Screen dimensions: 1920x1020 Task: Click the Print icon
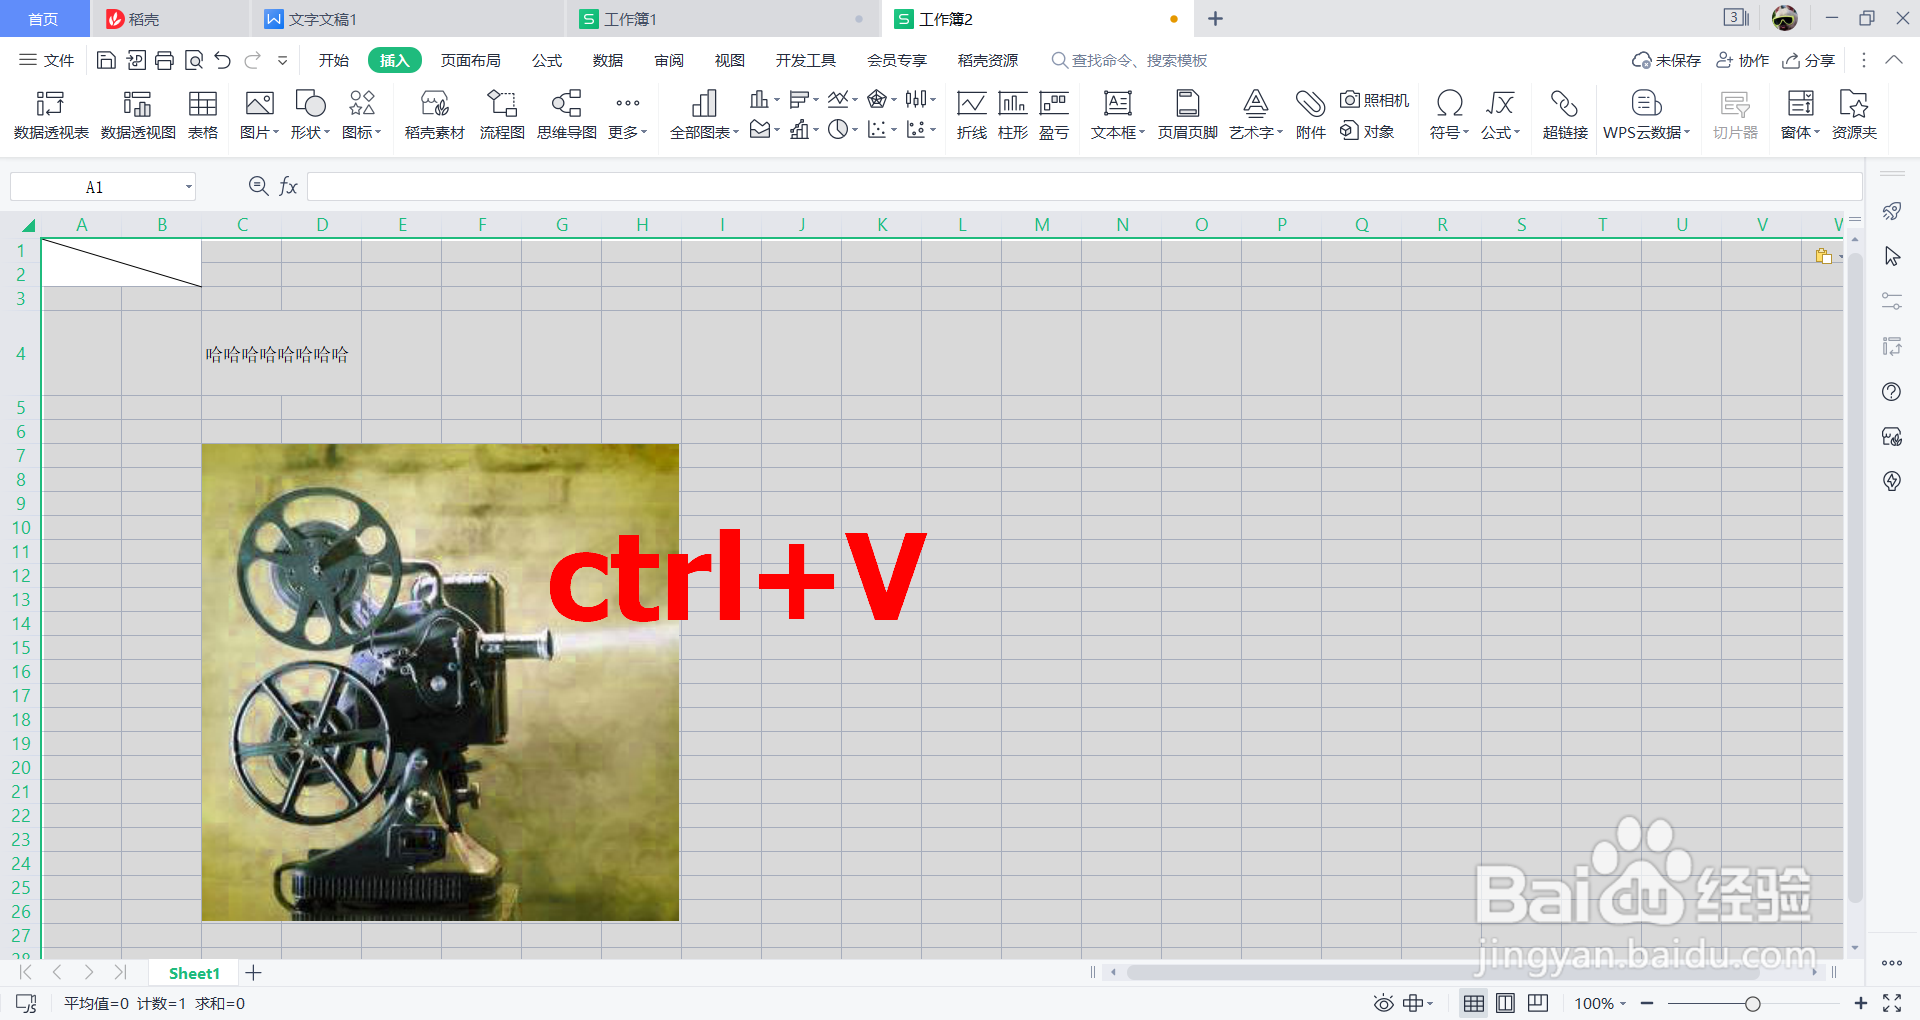coord(165,60)
